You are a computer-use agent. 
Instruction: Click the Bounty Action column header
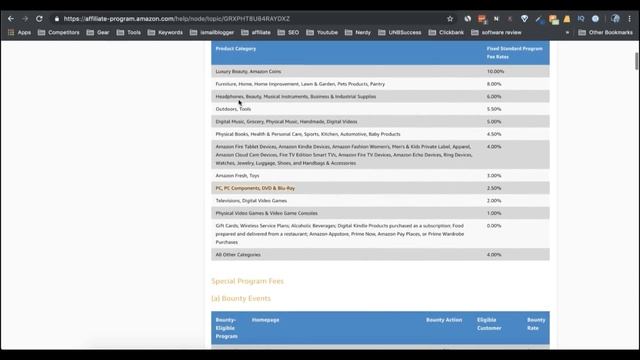(444, 320)
